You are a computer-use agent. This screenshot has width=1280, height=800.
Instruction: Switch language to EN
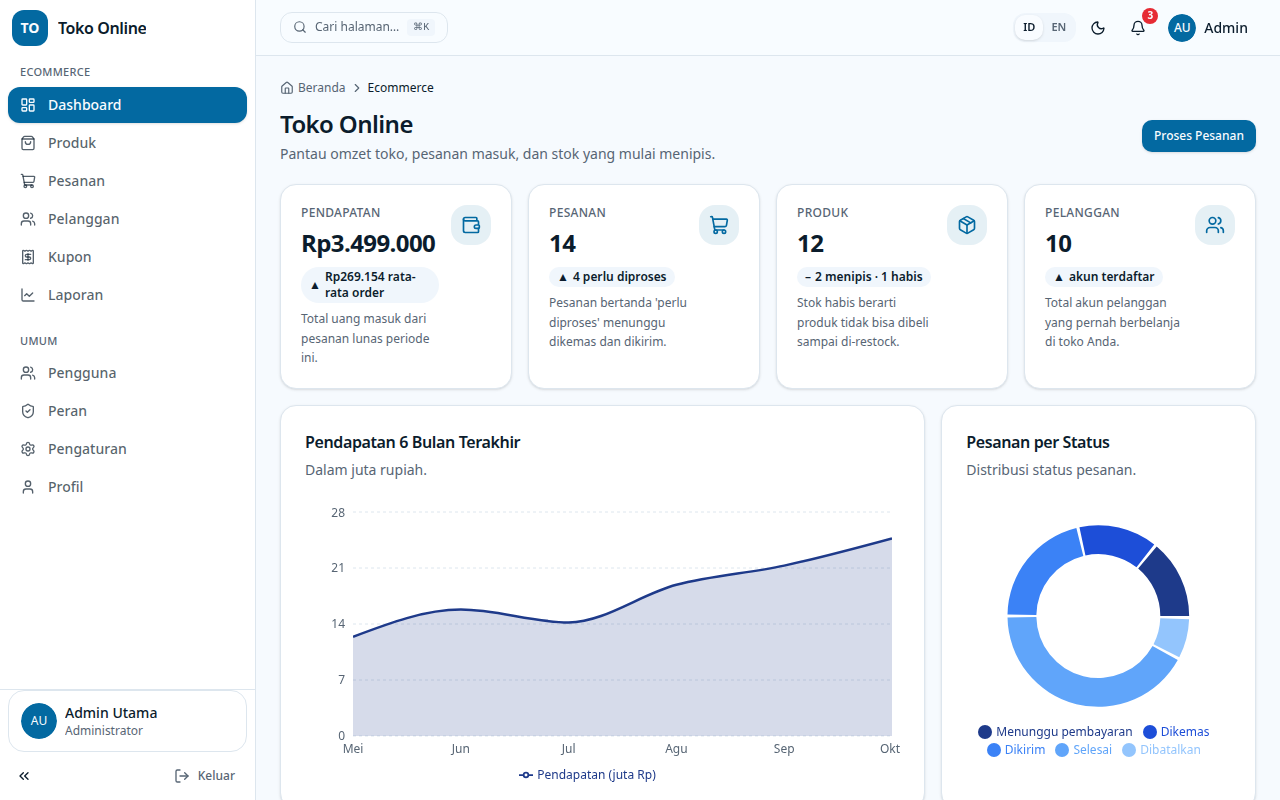point(1059,28)
